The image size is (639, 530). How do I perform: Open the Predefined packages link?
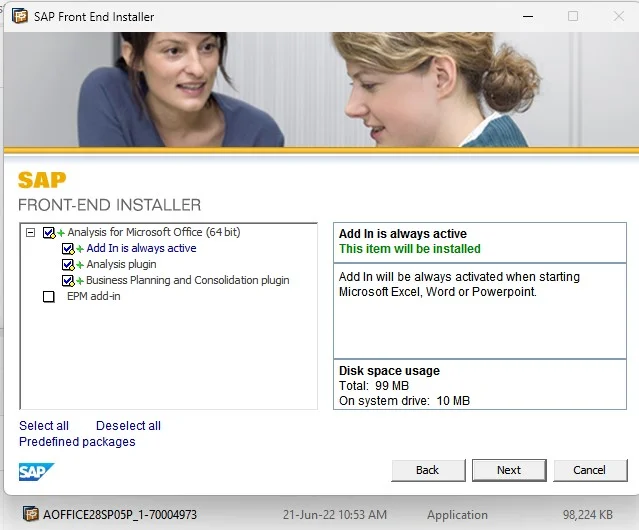(77, 442)
